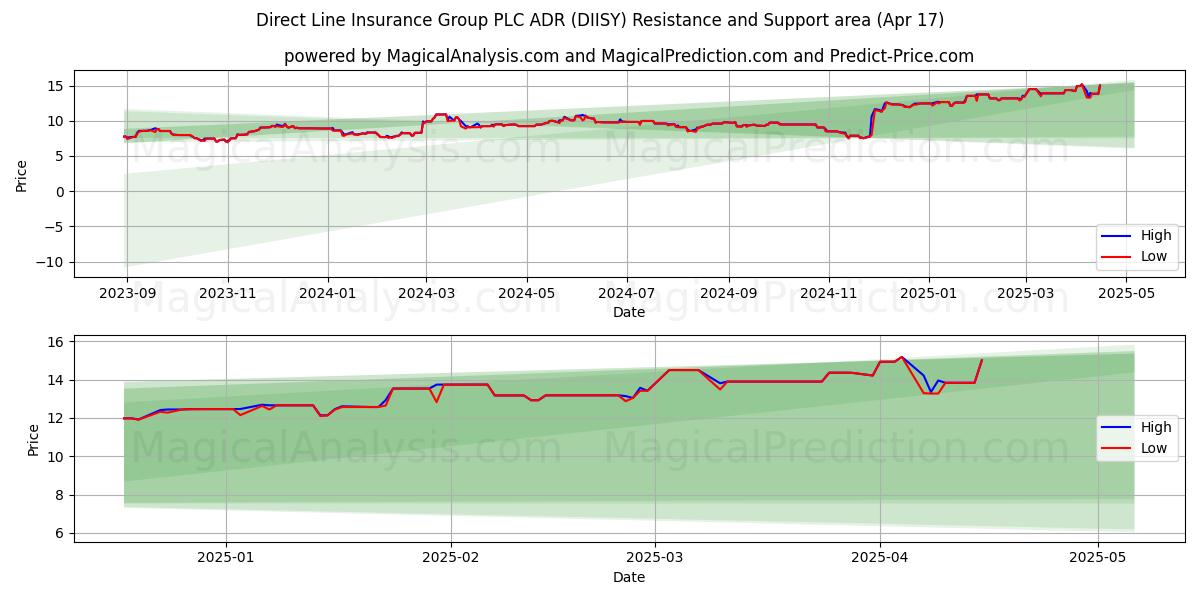Click the 'Date' axis label under the top chart
This screenshot has width=1200, height=600.
pyautogui.click(x=628, y=313)
